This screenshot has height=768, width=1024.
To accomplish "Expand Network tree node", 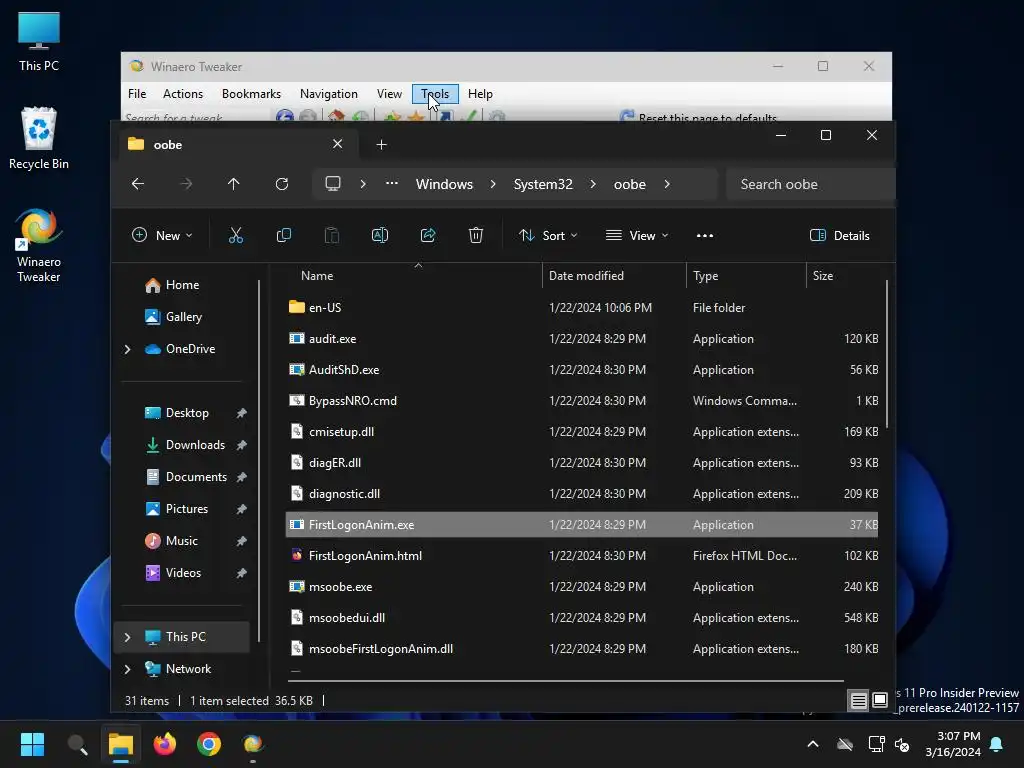I will point(127,669).
